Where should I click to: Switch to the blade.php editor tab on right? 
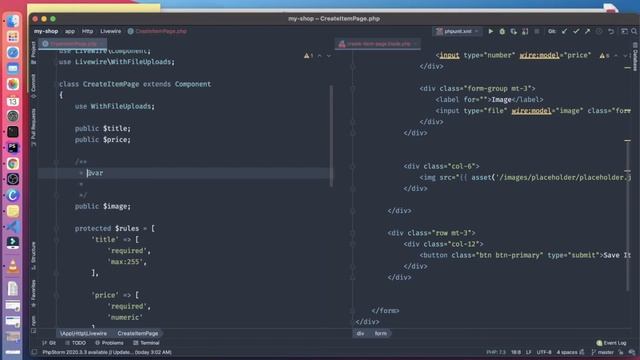378,44
